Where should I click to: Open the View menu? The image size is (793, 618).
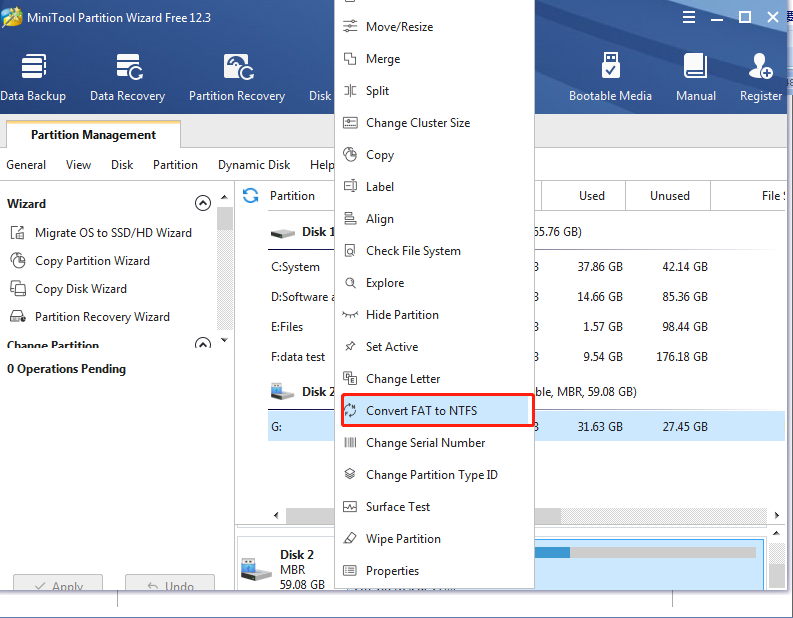click(x=78, y=165)
